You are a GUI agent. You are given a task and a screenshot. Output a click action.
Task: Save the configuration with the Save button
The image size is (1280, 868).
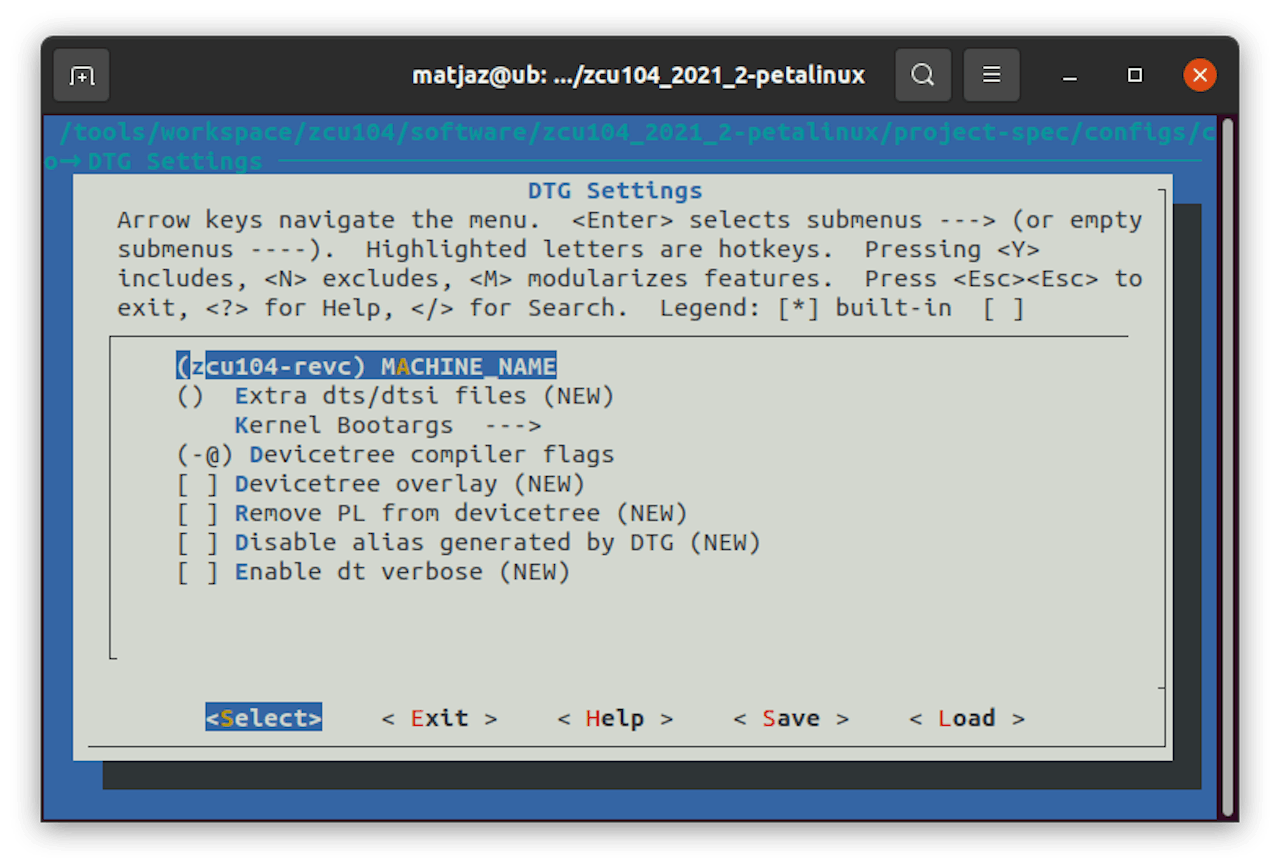790,717
